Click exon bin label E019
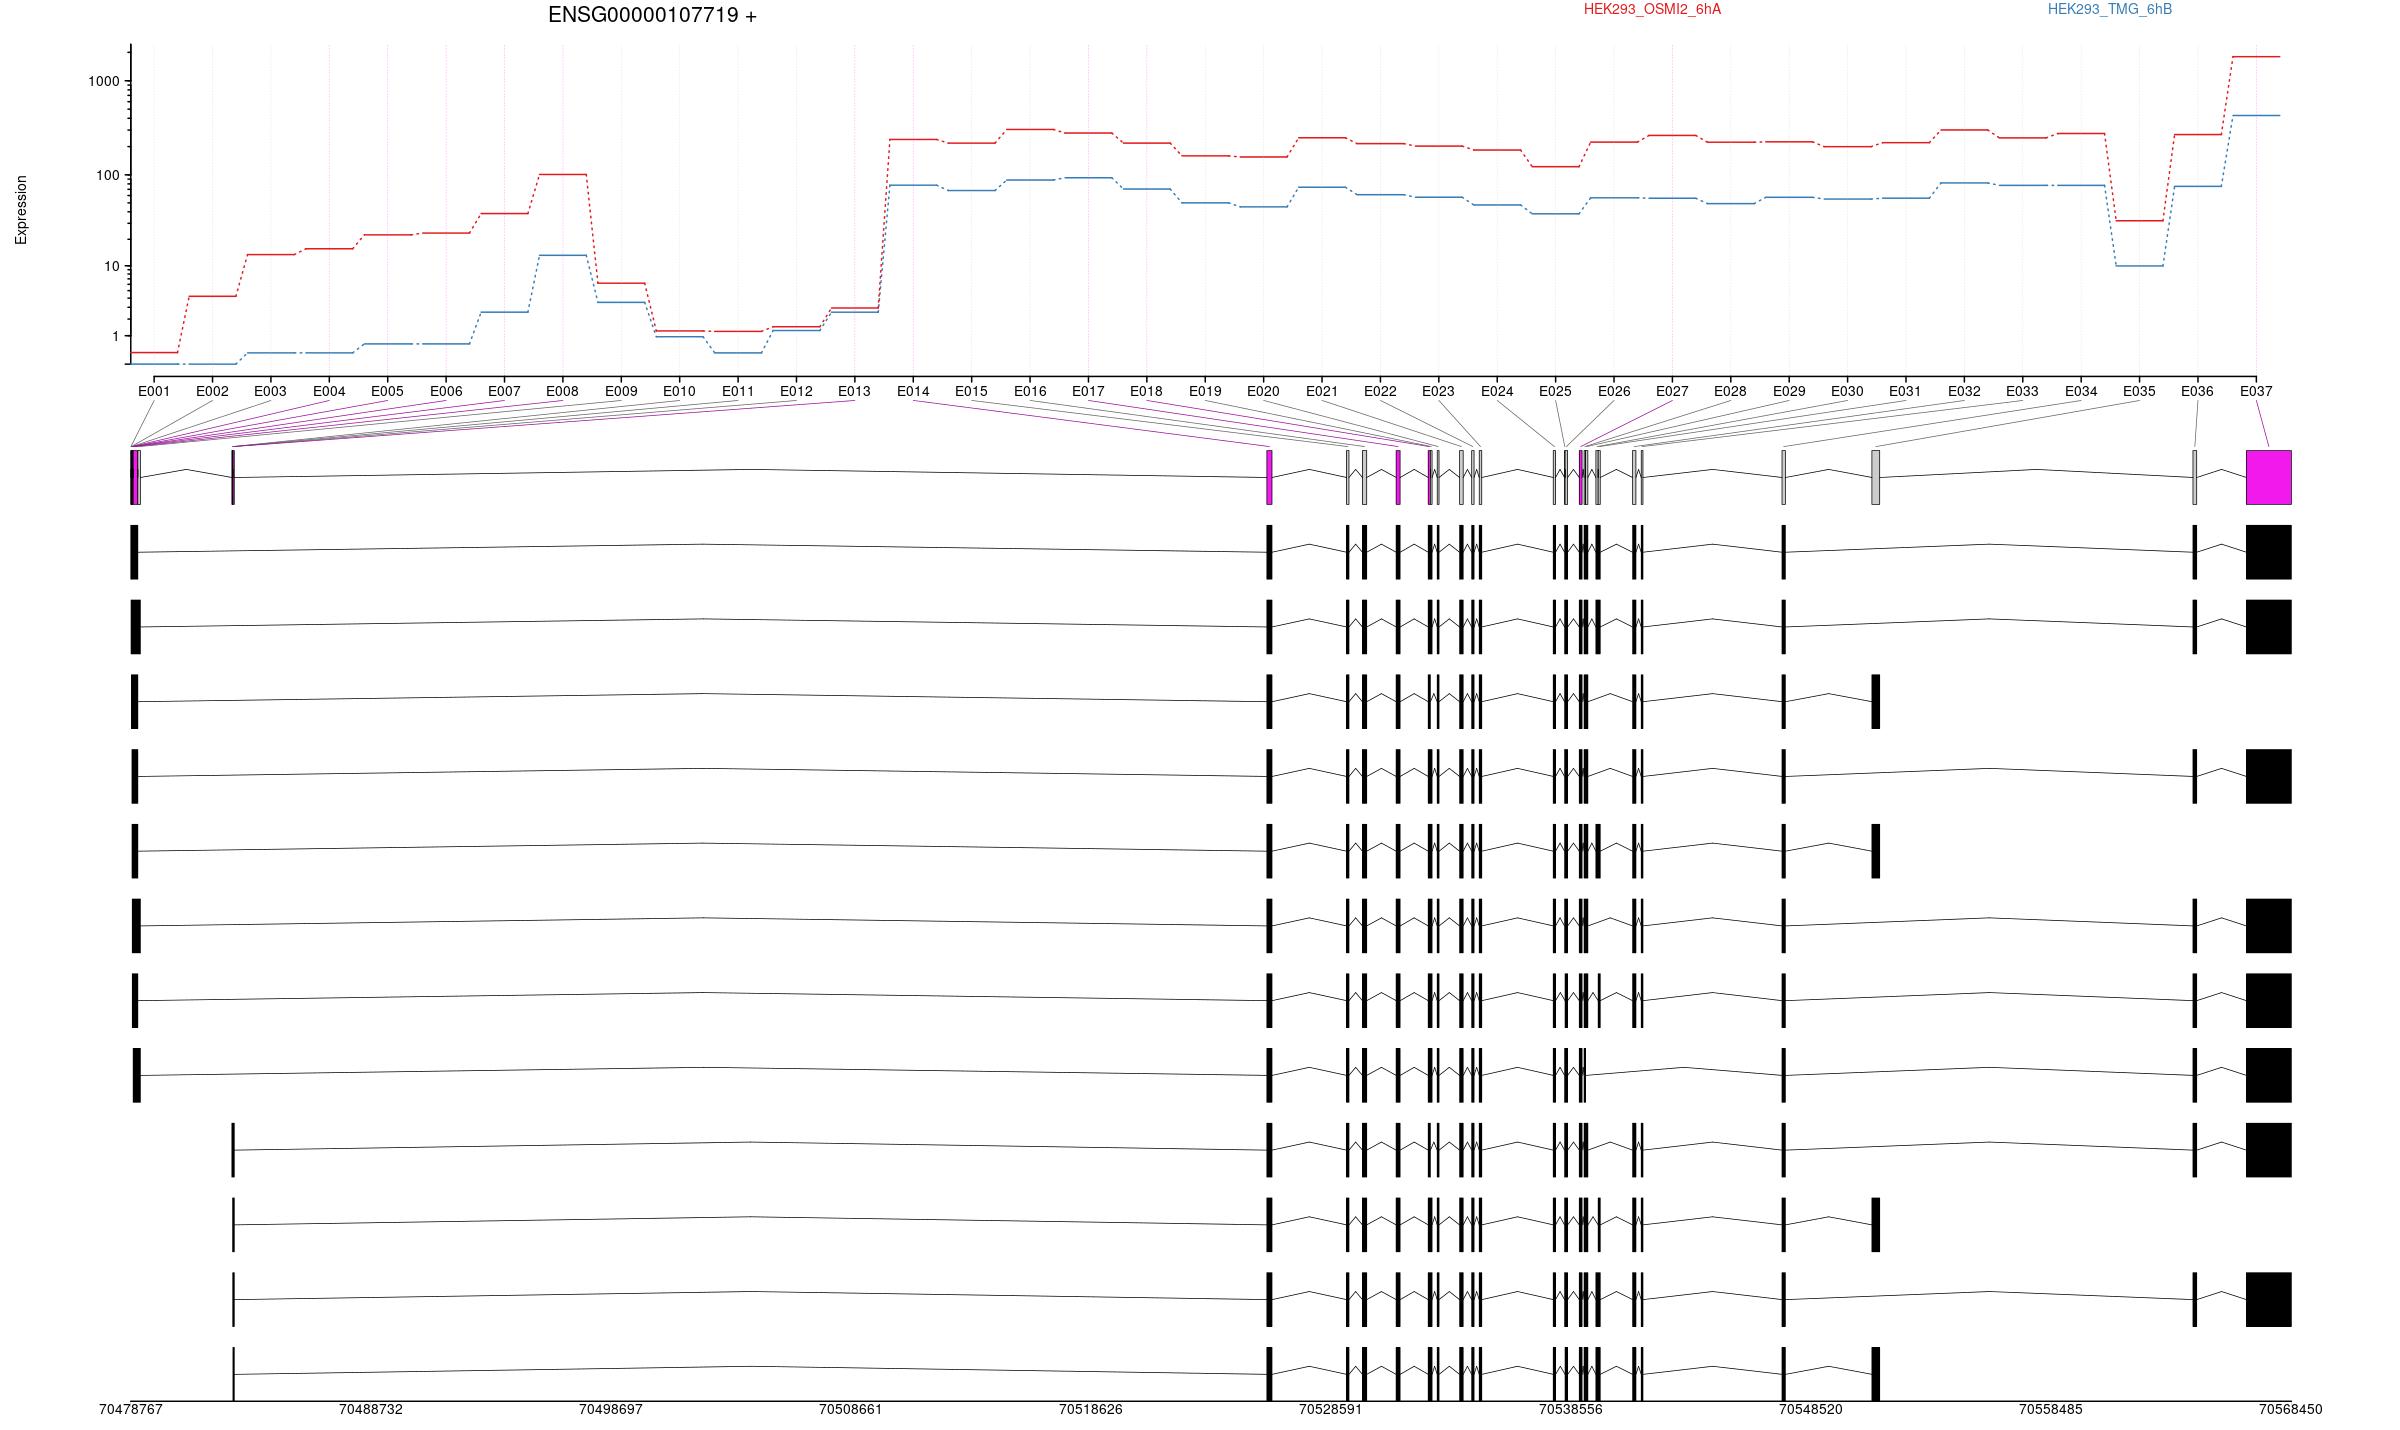The image size is (2400, 1430). click(x=1205, y=391)
